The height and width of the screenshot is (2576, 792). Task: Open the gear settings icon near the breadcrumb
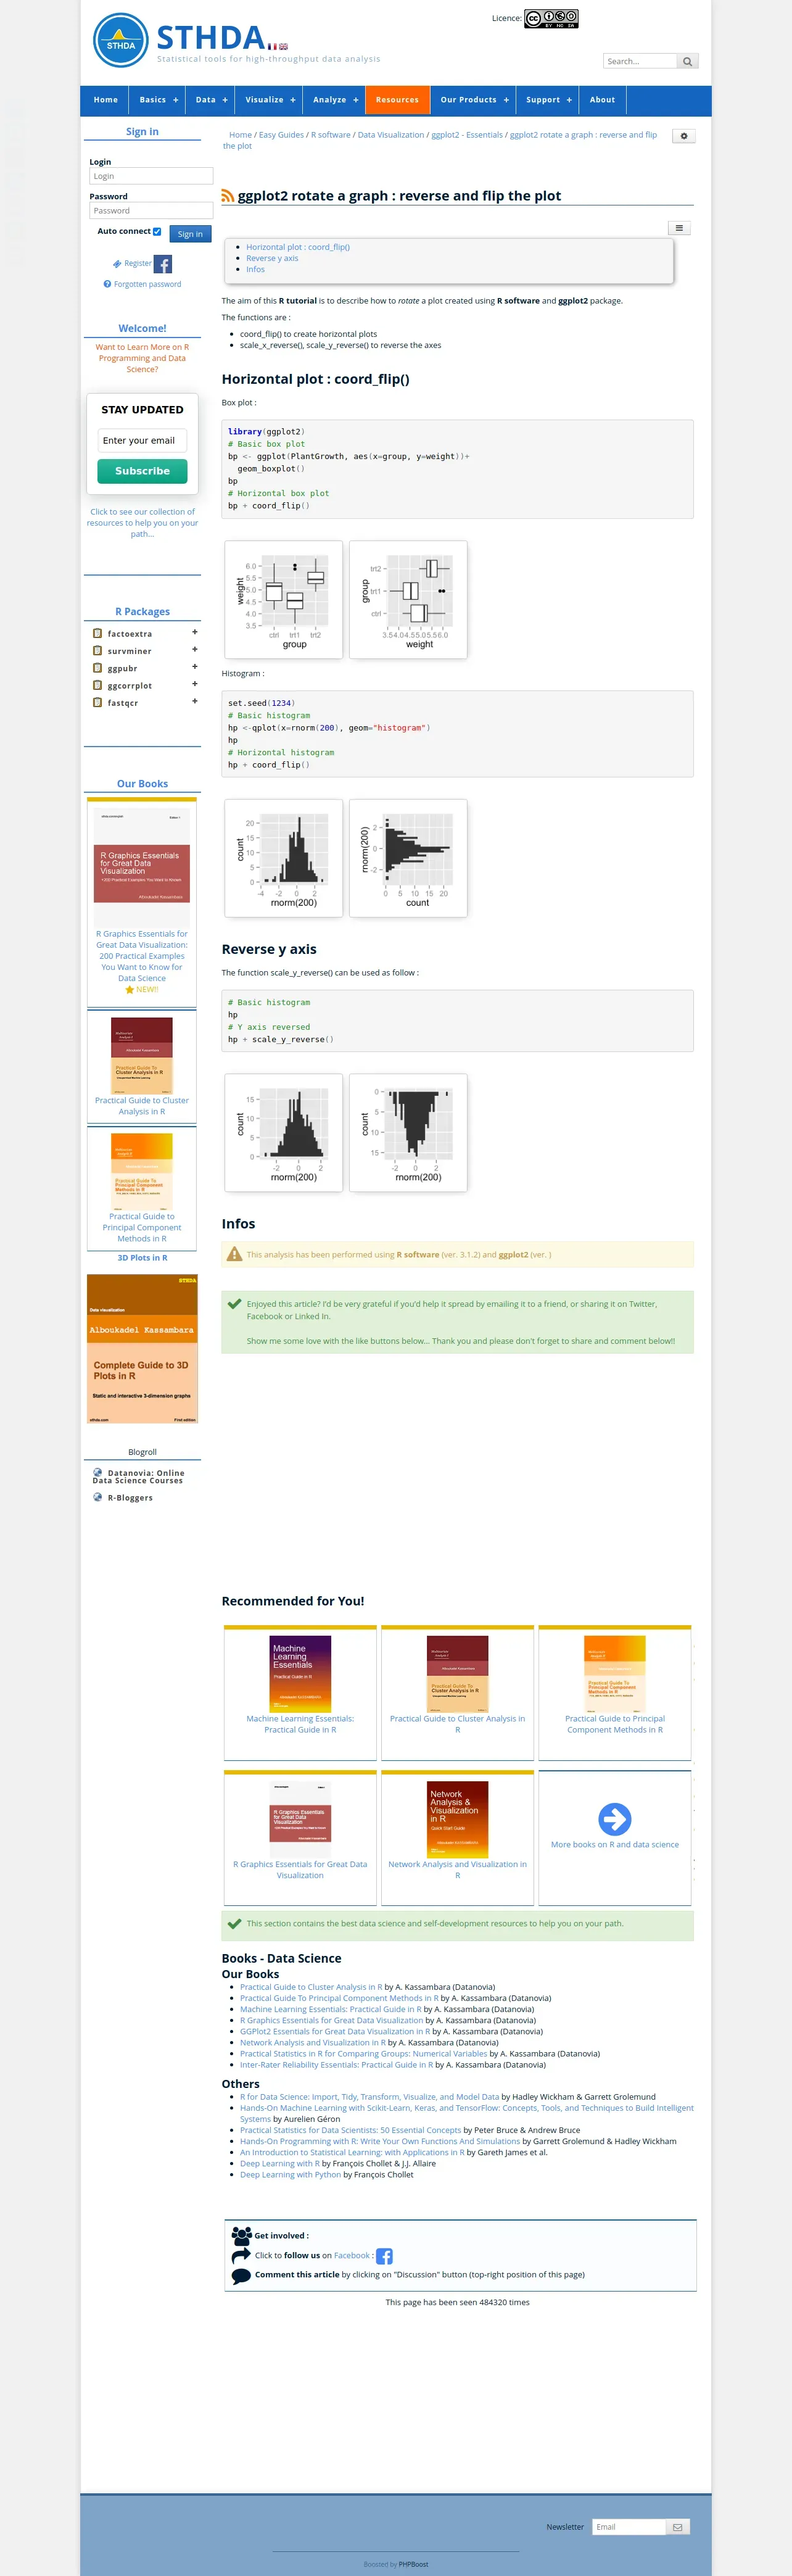pos(684,136)
